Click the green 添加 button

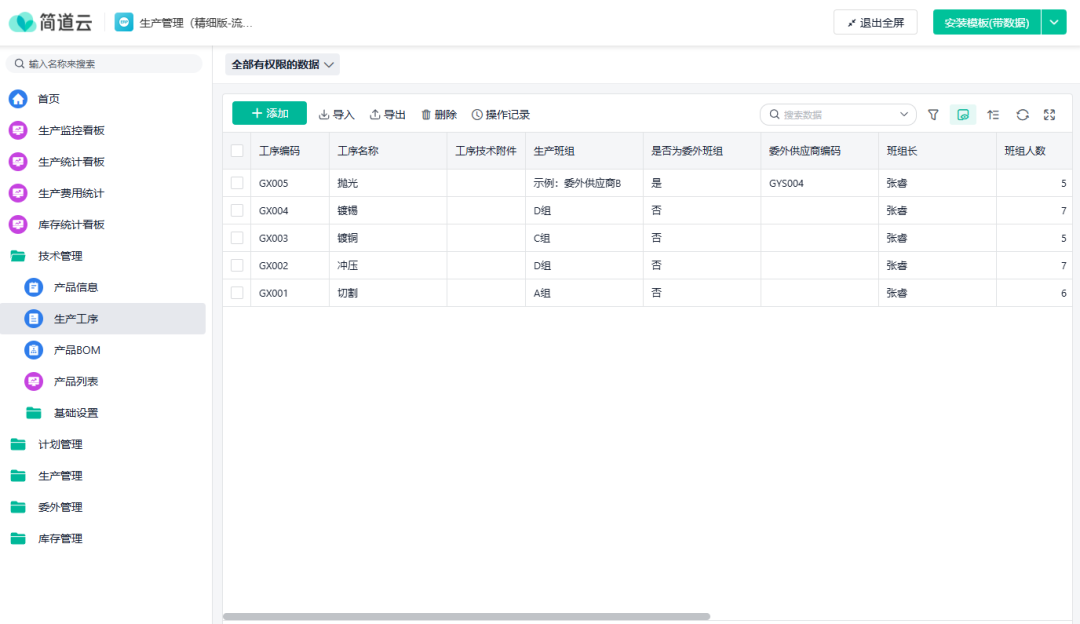point(269,114)
